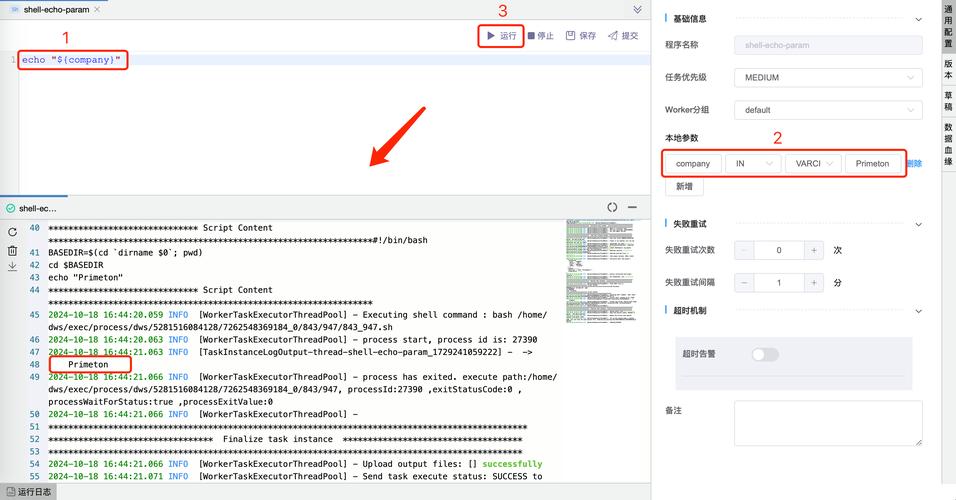956x500 pixels.
Task: Click the 保存 (Save) icon button
Action: (x=580, y=36)
